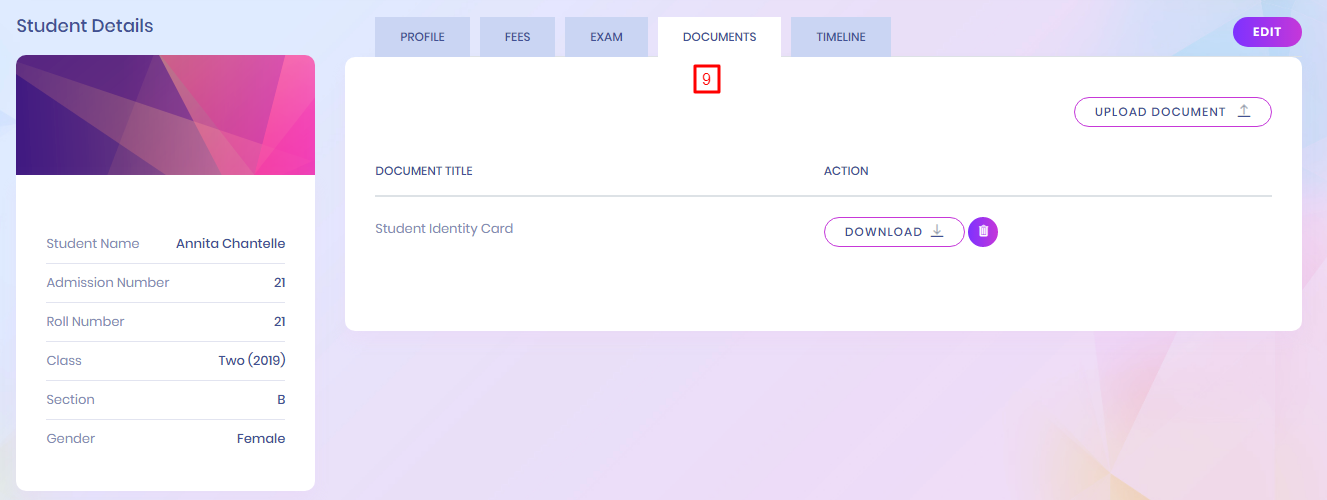Switch to the Fees tab
The image size is (1327, 500).
tap(518, 37)
